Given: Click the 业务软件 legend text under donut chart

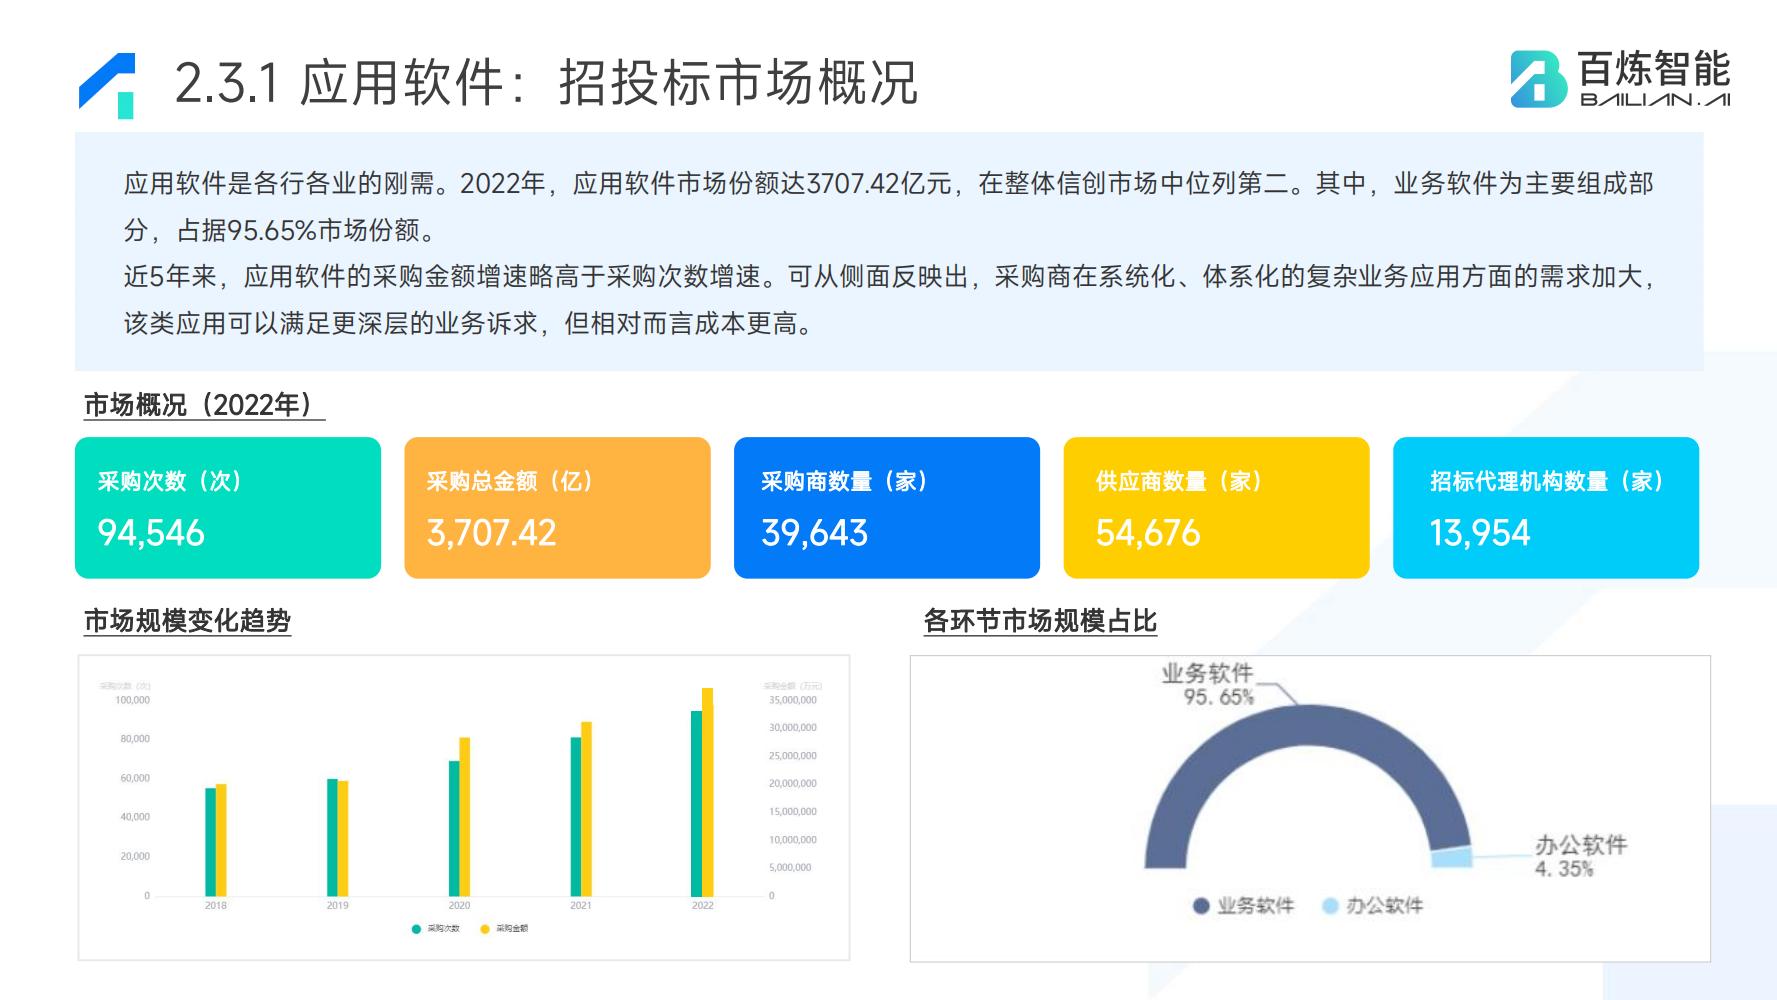Looking at the screenshot, I should 1255,906.
